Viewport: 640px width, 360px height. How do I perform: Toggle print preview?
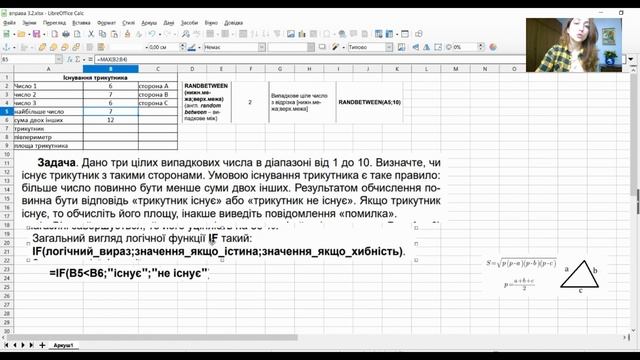click(77, 34)
